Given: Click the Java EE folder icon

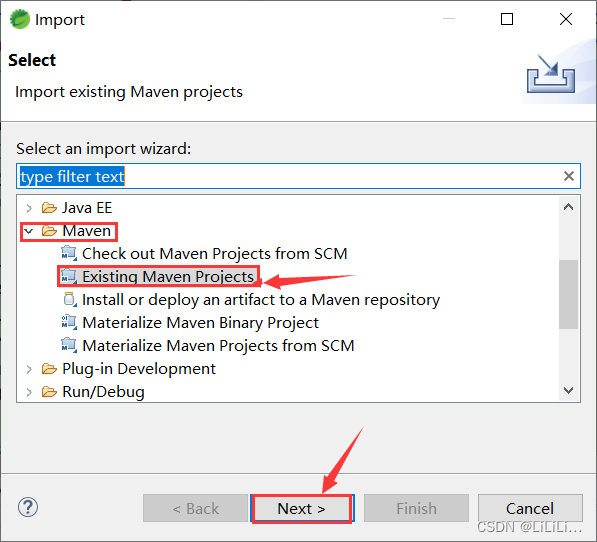Looking at the screenshot, I should coord(49,208).
